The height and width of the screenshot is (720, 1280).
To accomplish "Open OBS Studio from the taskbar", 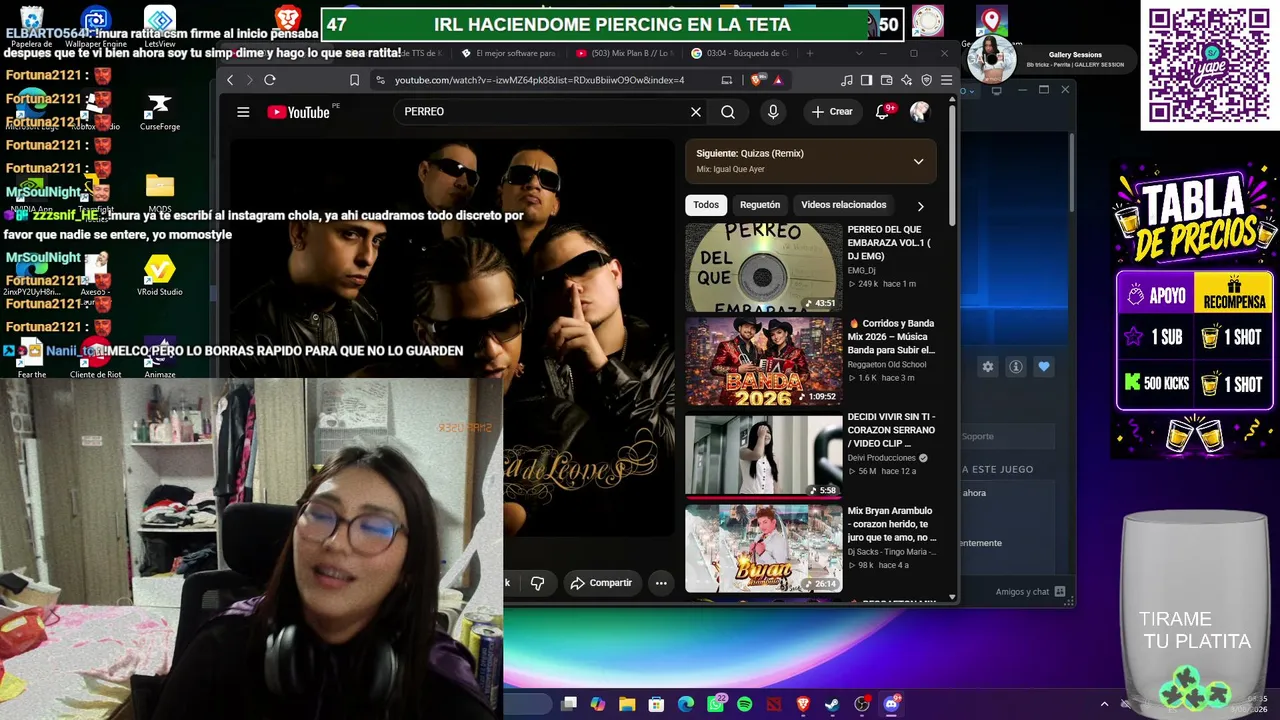I will point(862,704).
